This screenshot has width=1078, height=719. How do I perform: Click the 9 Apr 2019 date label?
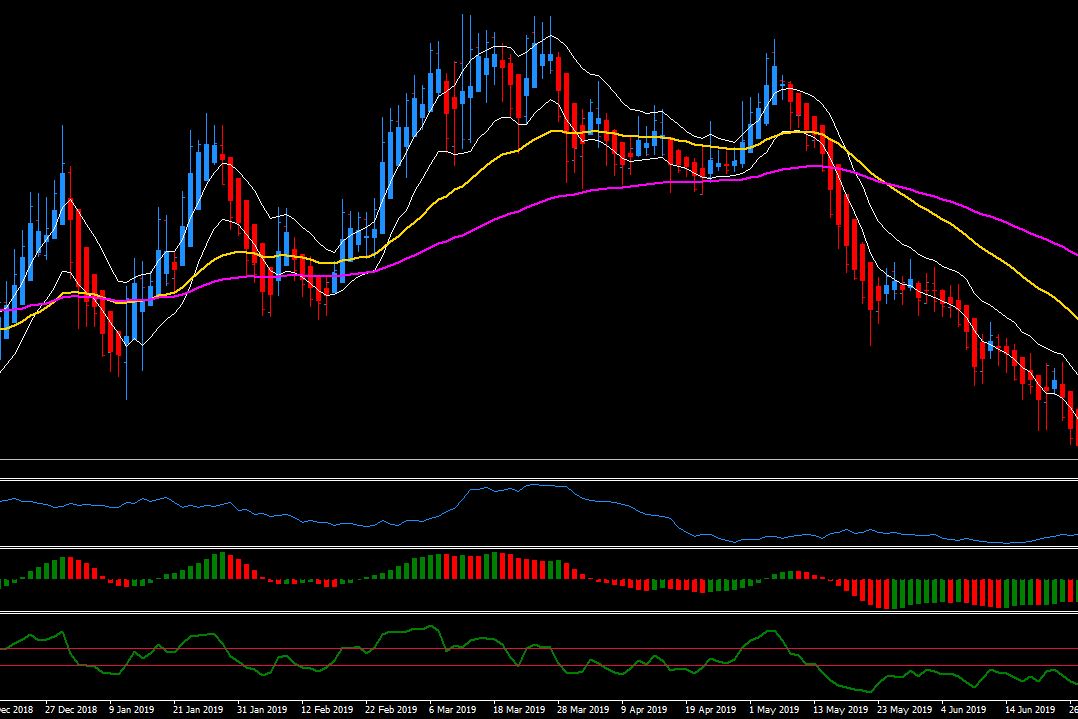pyautogui.click(x=644, y=709)
